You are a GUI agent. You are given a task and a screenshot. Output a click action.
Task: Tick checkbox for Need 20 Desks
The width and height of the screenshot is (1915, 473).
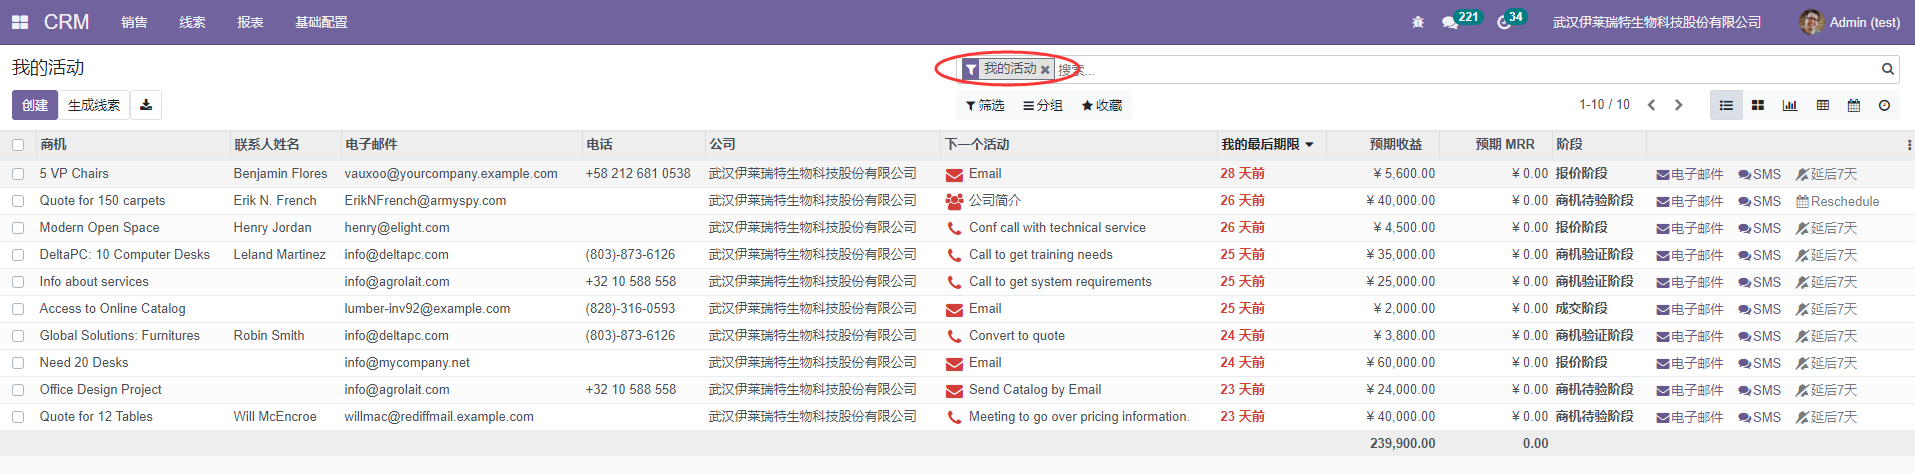point(18,363)
